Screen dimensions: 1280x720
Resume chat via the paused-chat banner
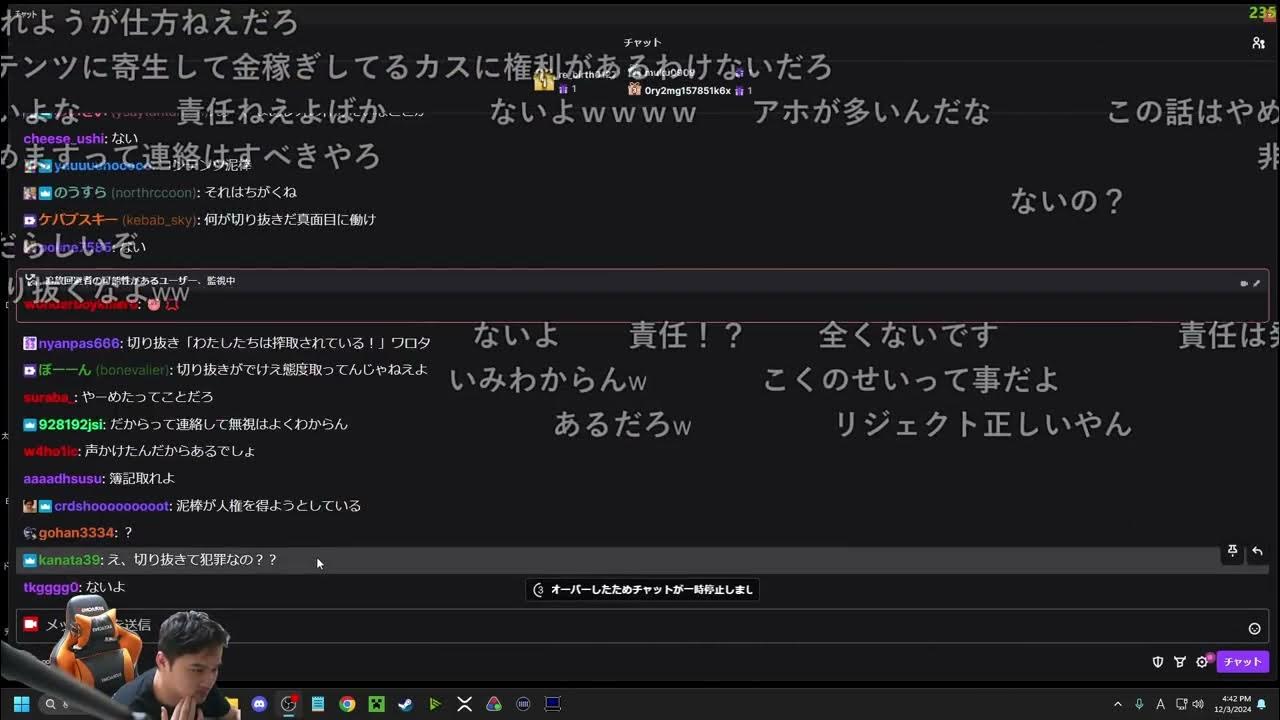tap(643, 590)
